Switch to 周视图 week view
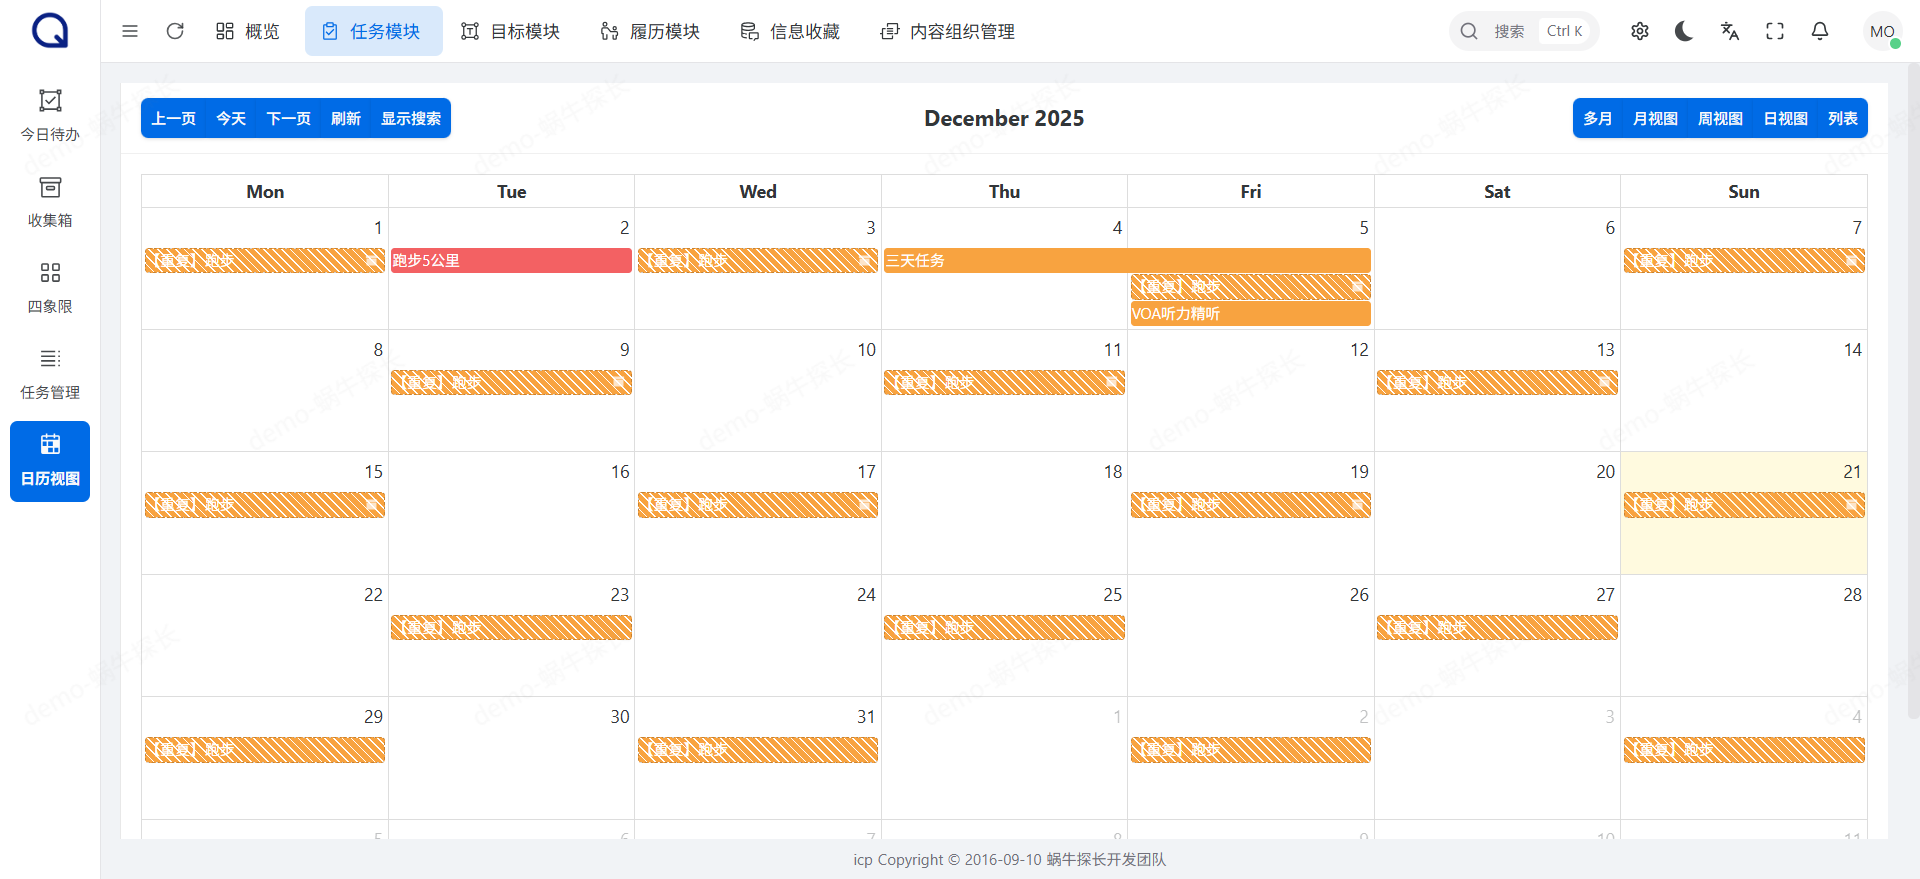 point(1720,118)
